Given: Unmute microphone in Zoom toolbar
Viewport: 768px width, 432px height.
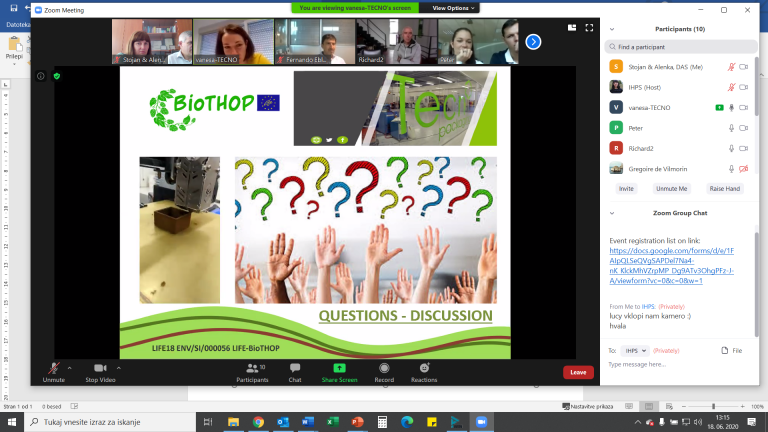Looking at the screenshot, I should coord(53,372).
